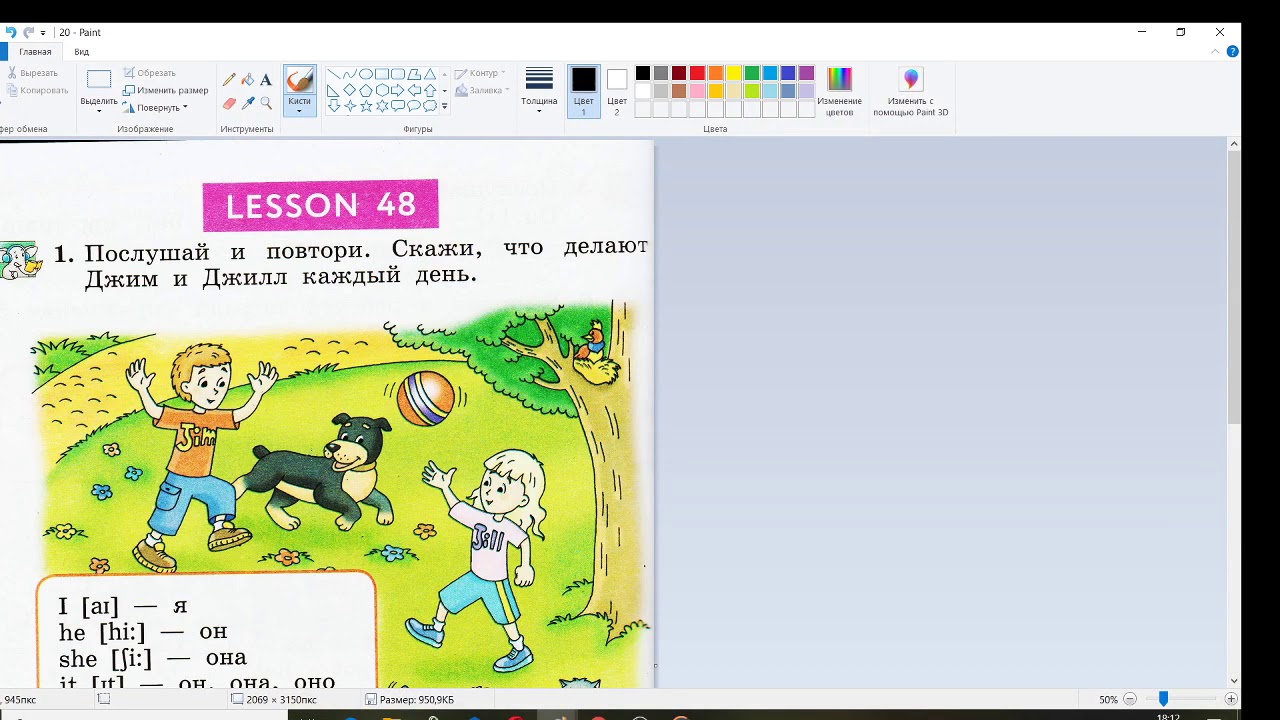Click the LESSON 48 heading on canvas

(320, 206)
